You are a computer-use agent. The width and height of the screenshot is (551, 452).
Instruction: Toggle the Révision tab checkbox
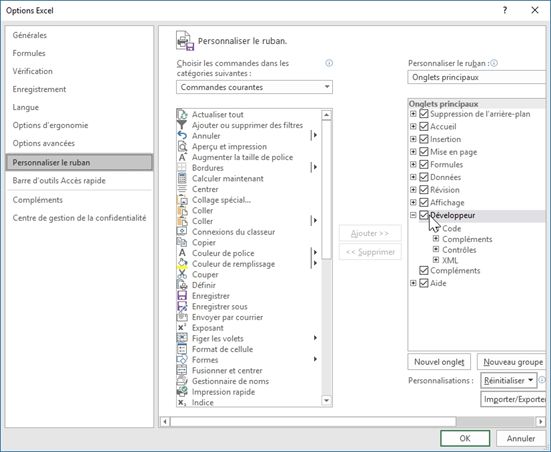coord(424,190)
